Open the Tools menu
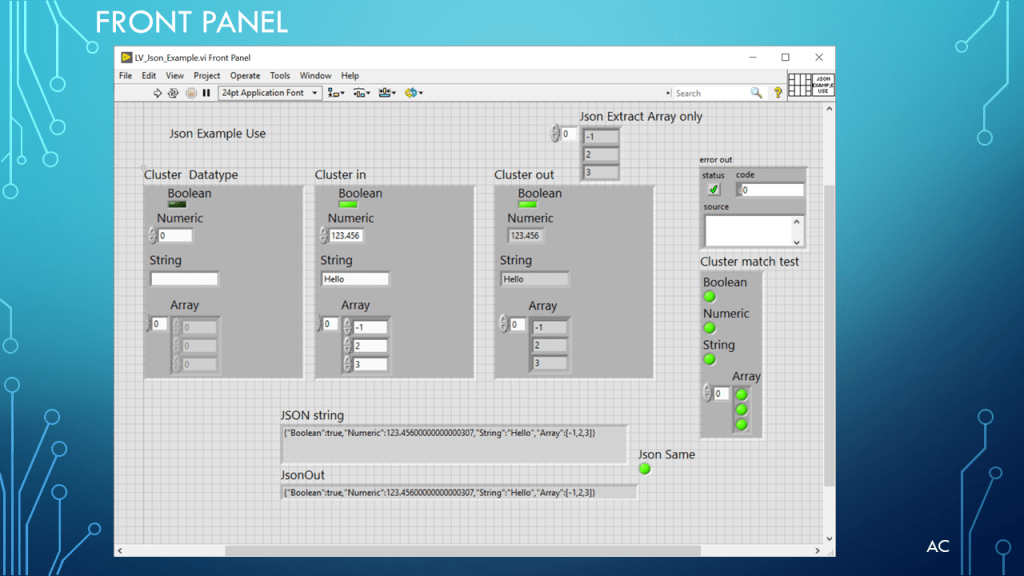Image resolution: width=1024 pixels, height=576 pixels. click(x=280, y=76)
